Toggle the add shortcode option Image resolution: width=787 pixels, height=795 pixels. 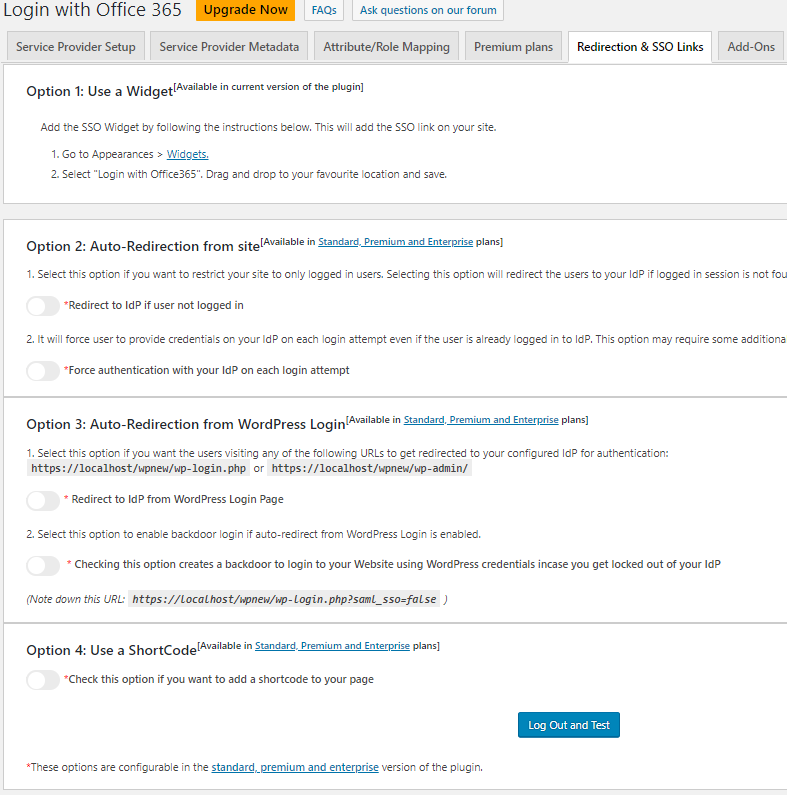click(43, 680)
